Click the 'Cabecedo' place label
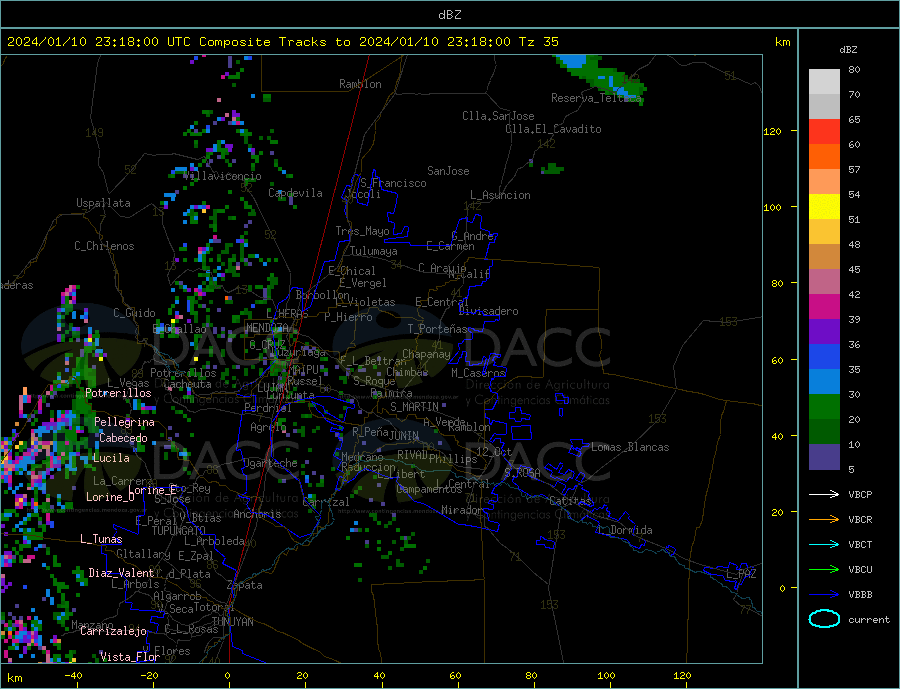Screen dimensions: 900x689 (x=123, y=439)
